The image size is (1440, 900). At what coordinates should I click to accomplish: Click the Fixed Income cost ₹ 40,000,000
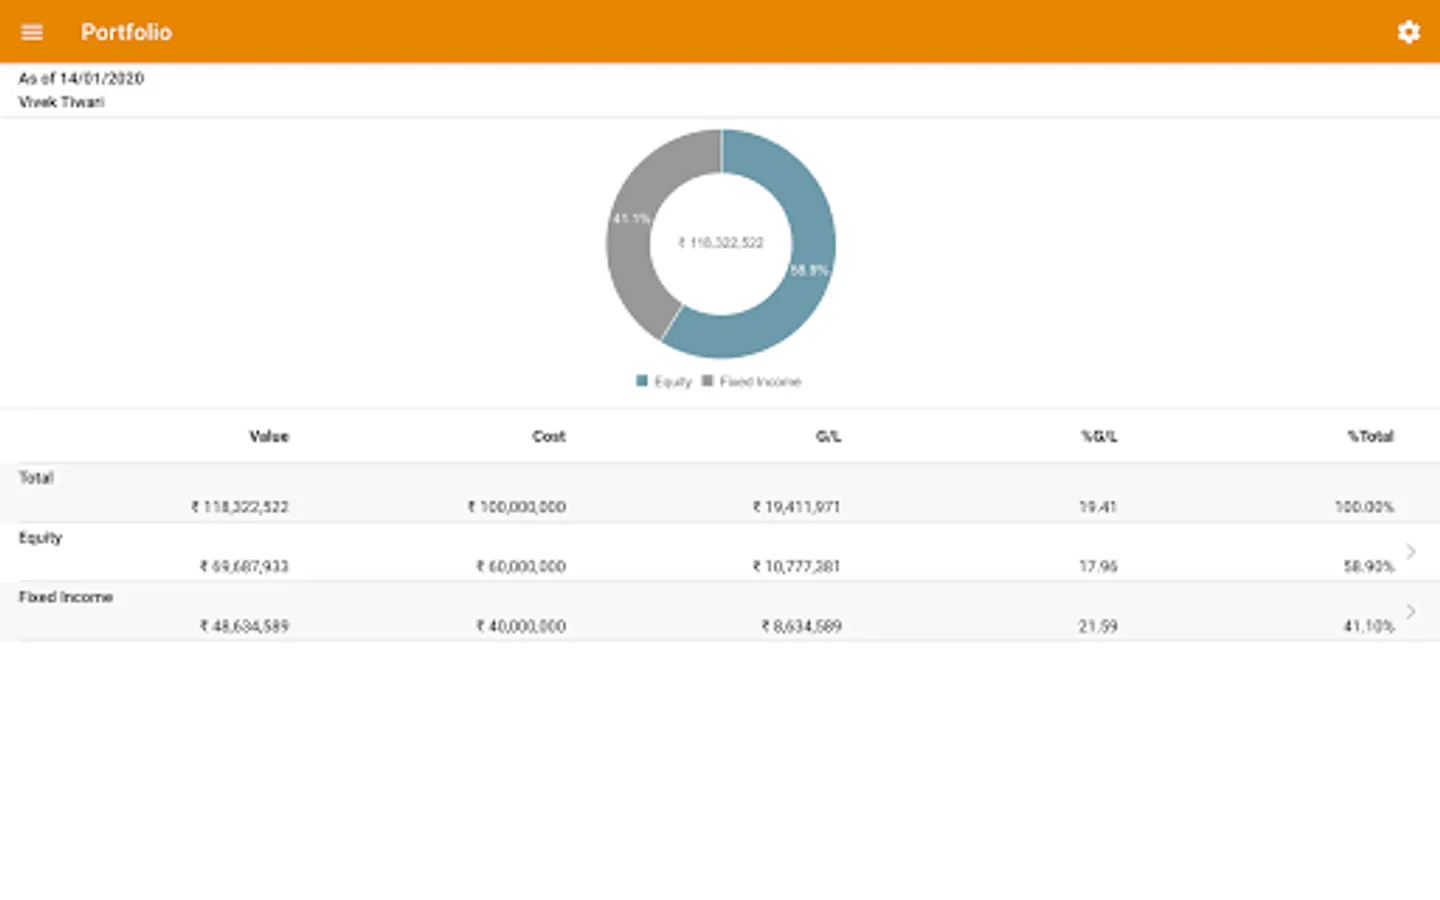pos(521,626)
